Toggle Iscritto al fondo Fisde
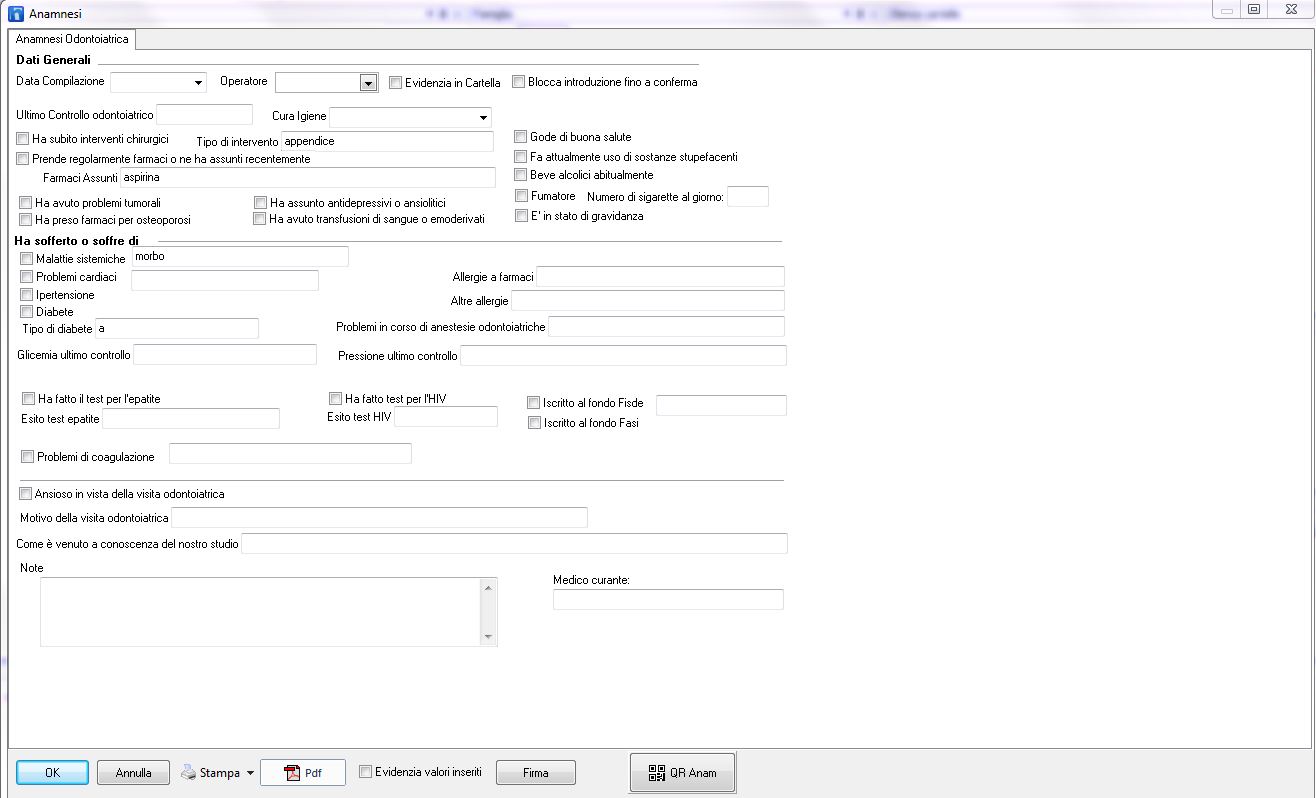Viewport: 1316px width, 798px height. pyautogui.click(x=534, y=403)
